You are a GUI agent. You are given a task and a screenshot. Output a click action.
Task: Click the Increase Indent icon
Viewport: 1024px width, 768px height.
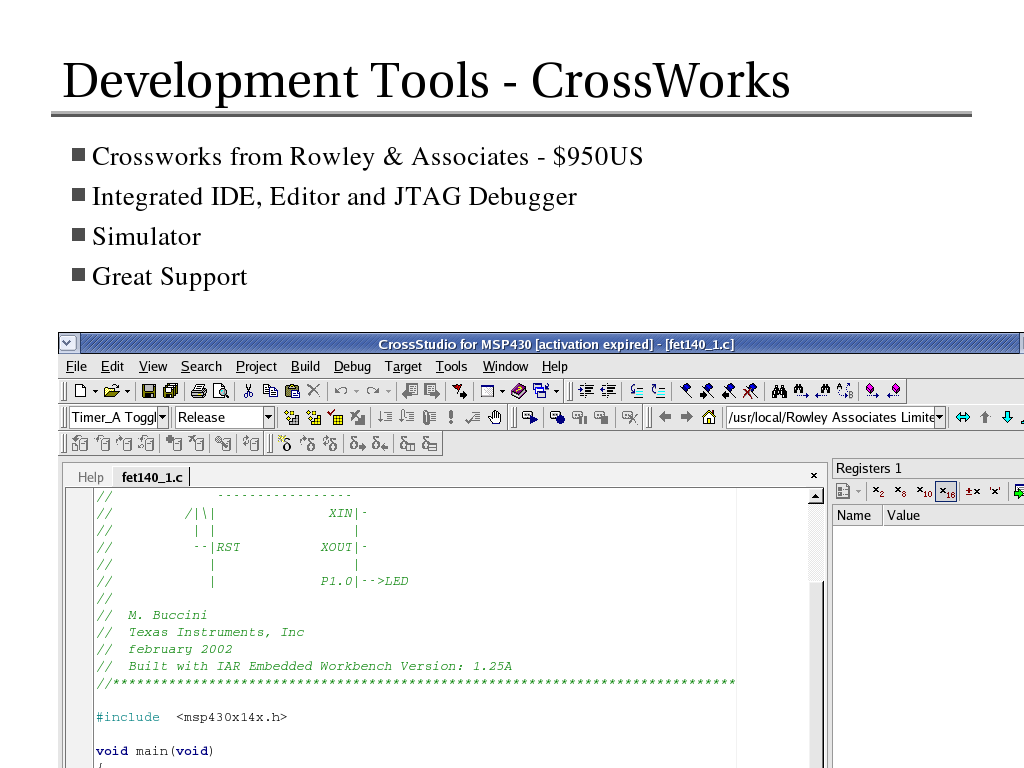(x=586, y=391)
